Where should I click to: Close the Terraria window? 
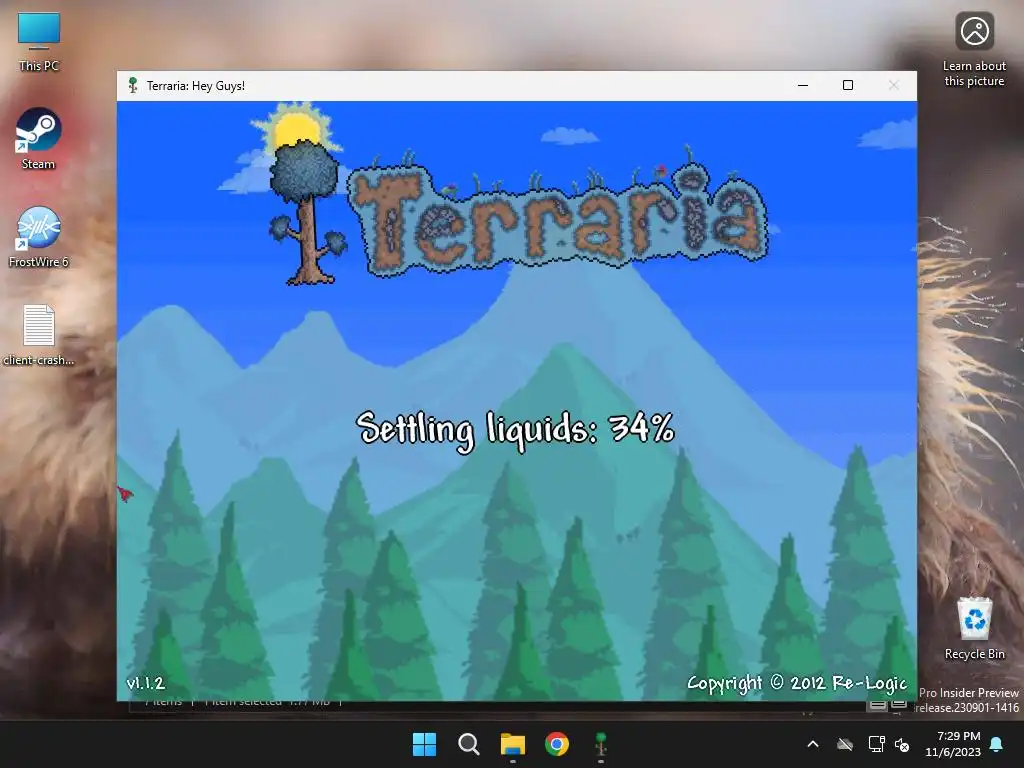coord(893,86)
